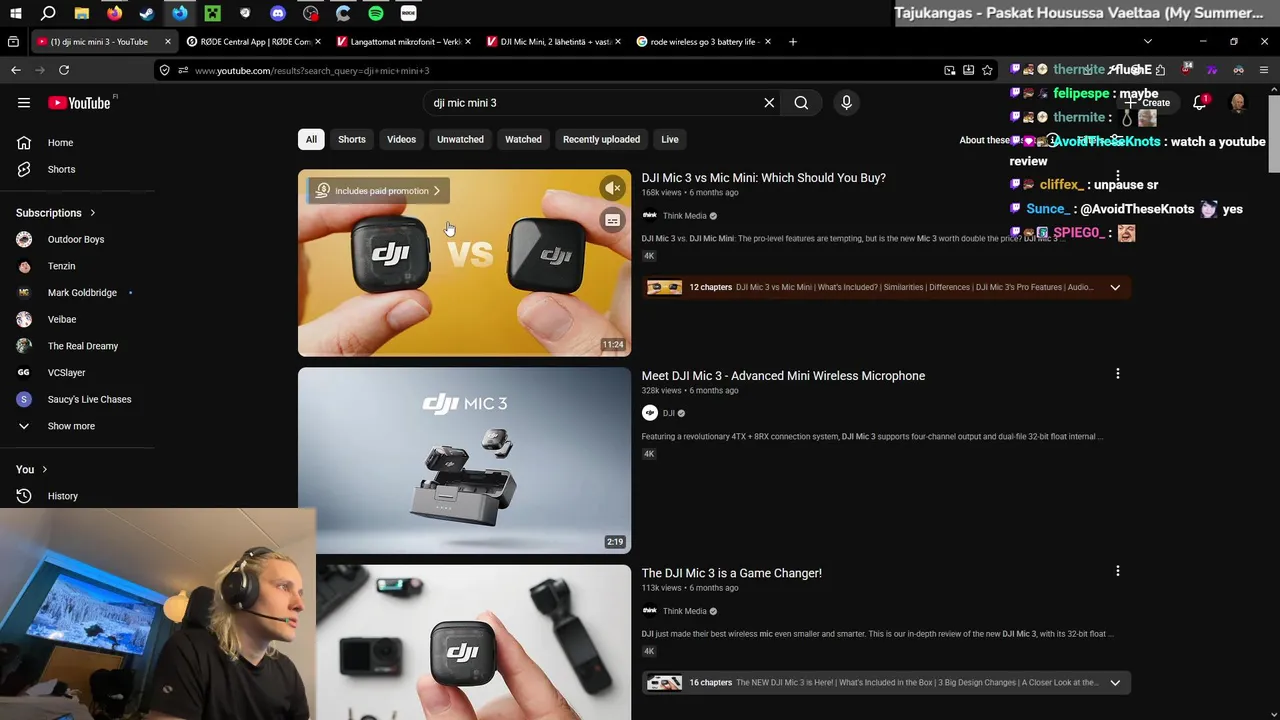Run search with the magnifier button
Screen dimensions: 1280x720
(801, 103)
